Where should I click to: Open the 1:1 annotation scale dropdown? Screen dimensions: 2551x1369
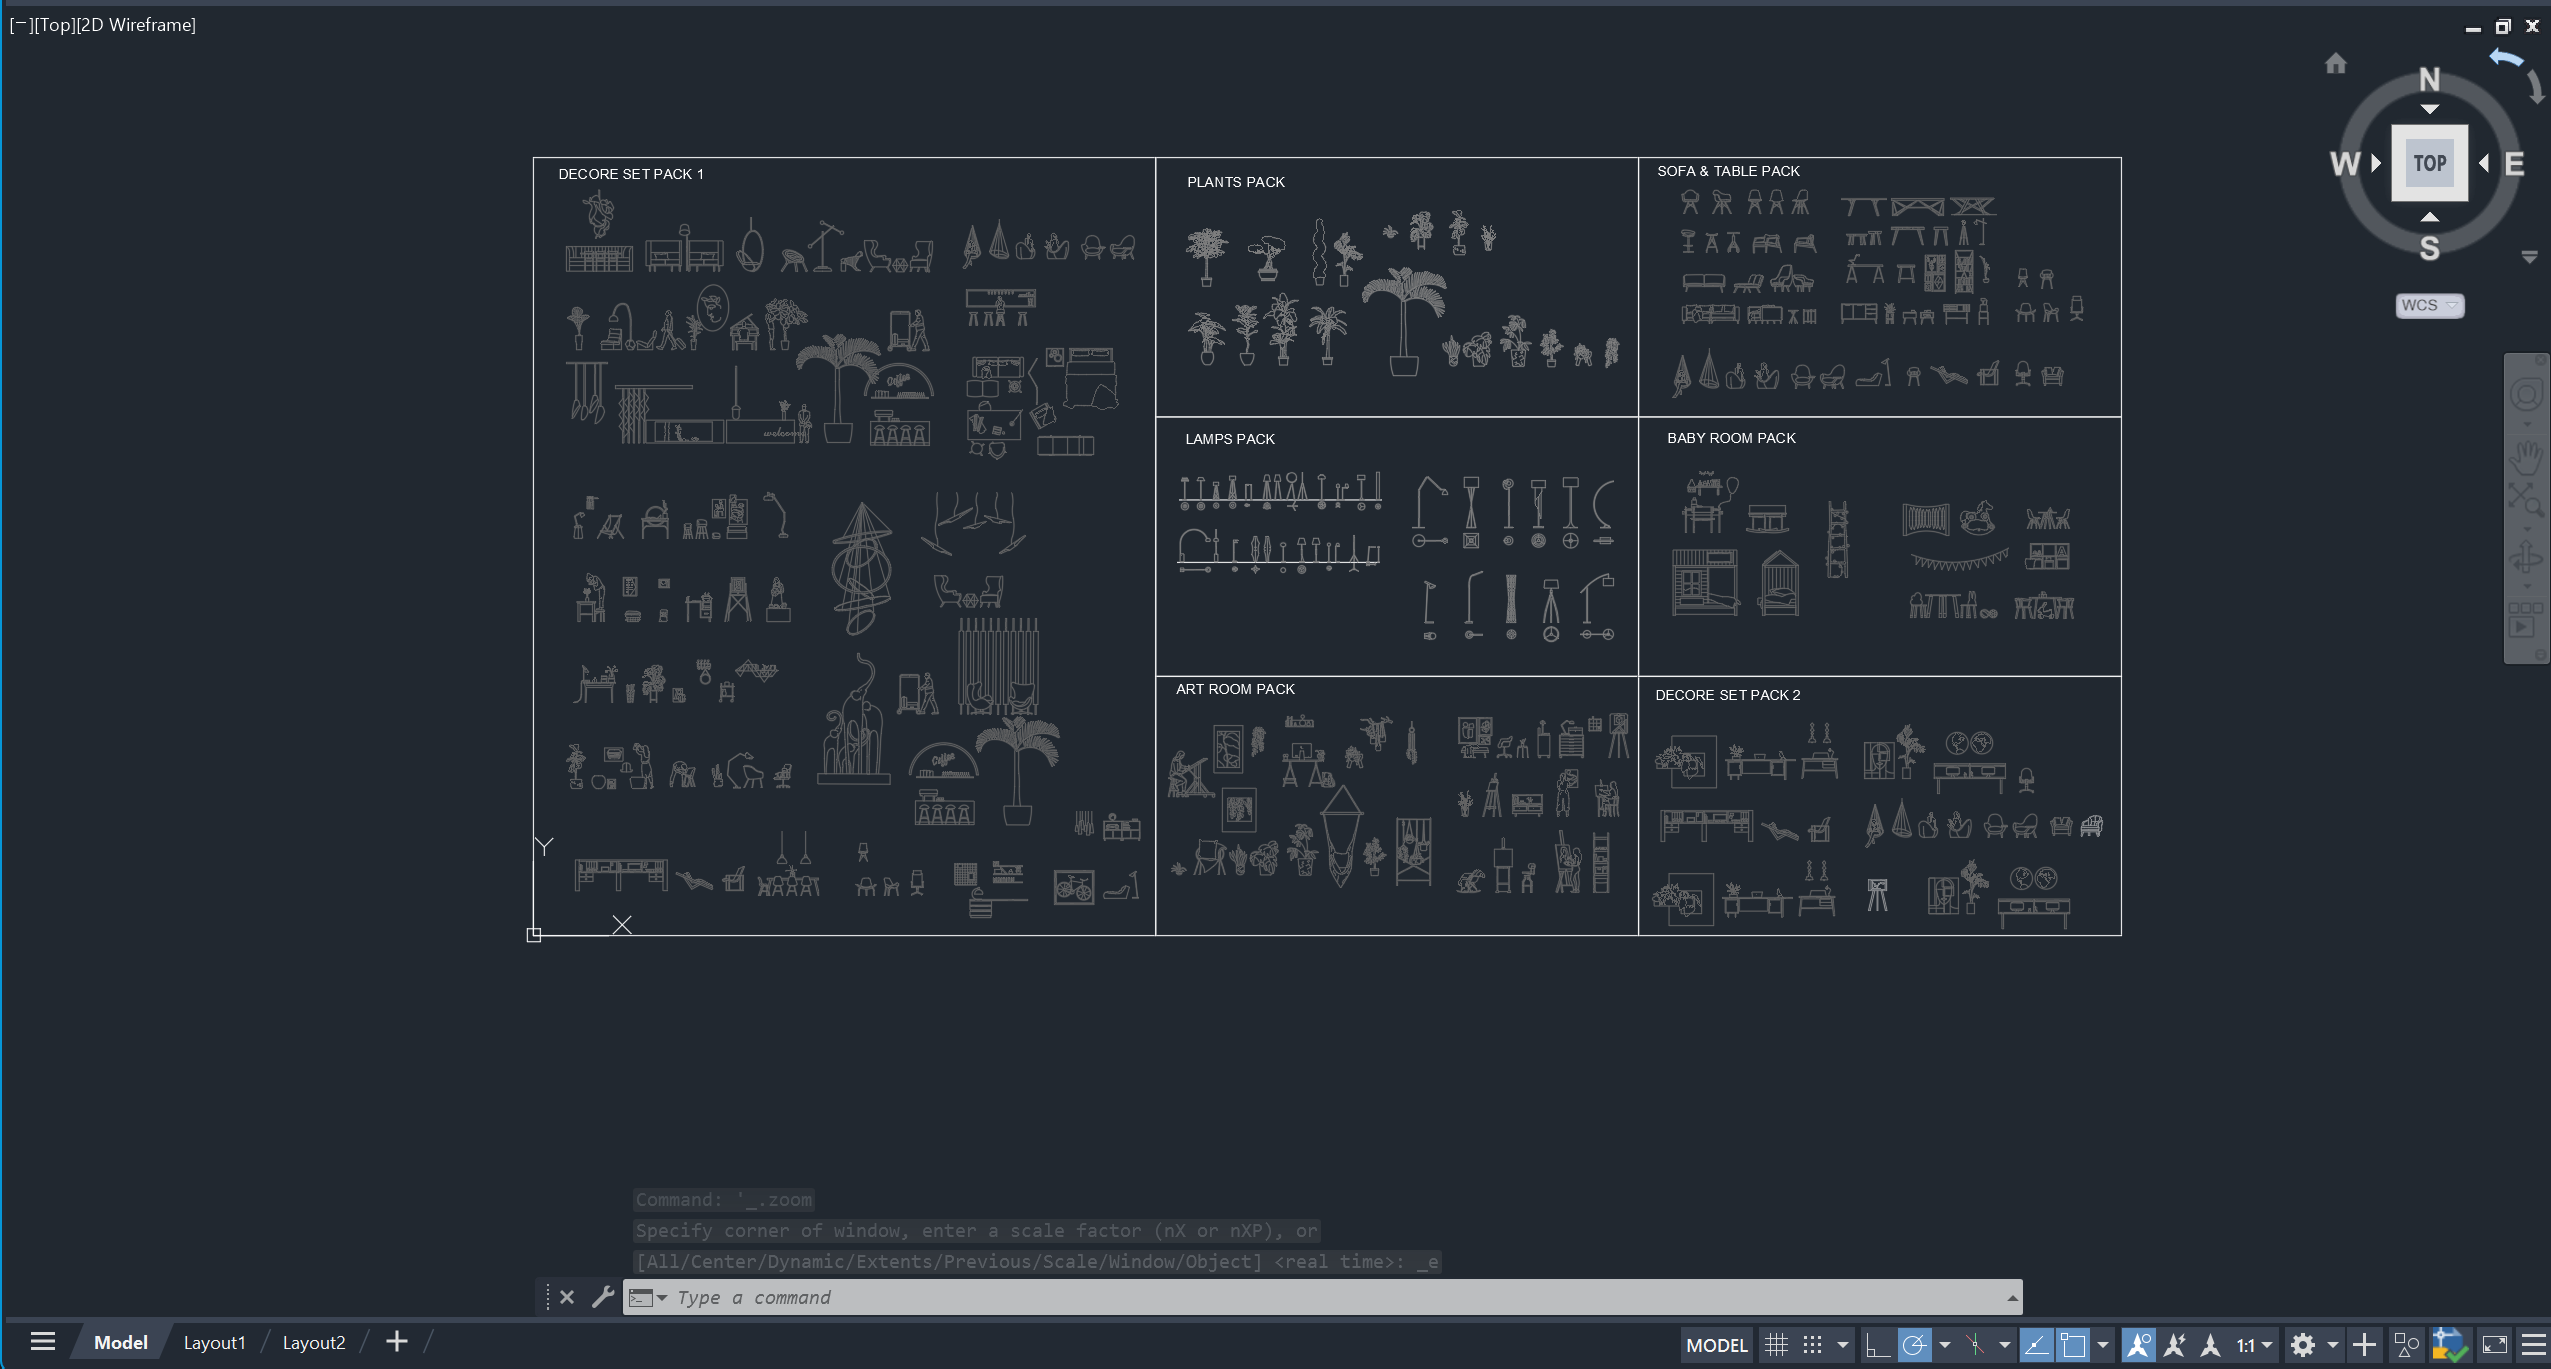[2255, 1345]
